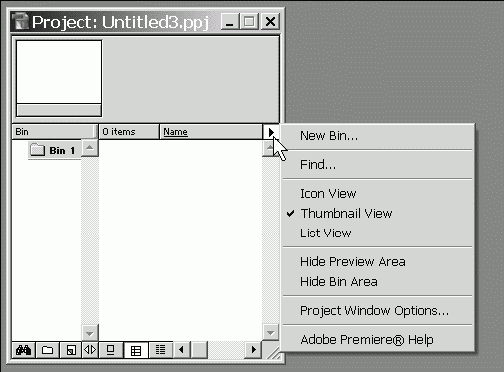This screenshot has width=504, height=372.
Task: Click the Bin 1 folder icon
Action: (x=37, y=150)
